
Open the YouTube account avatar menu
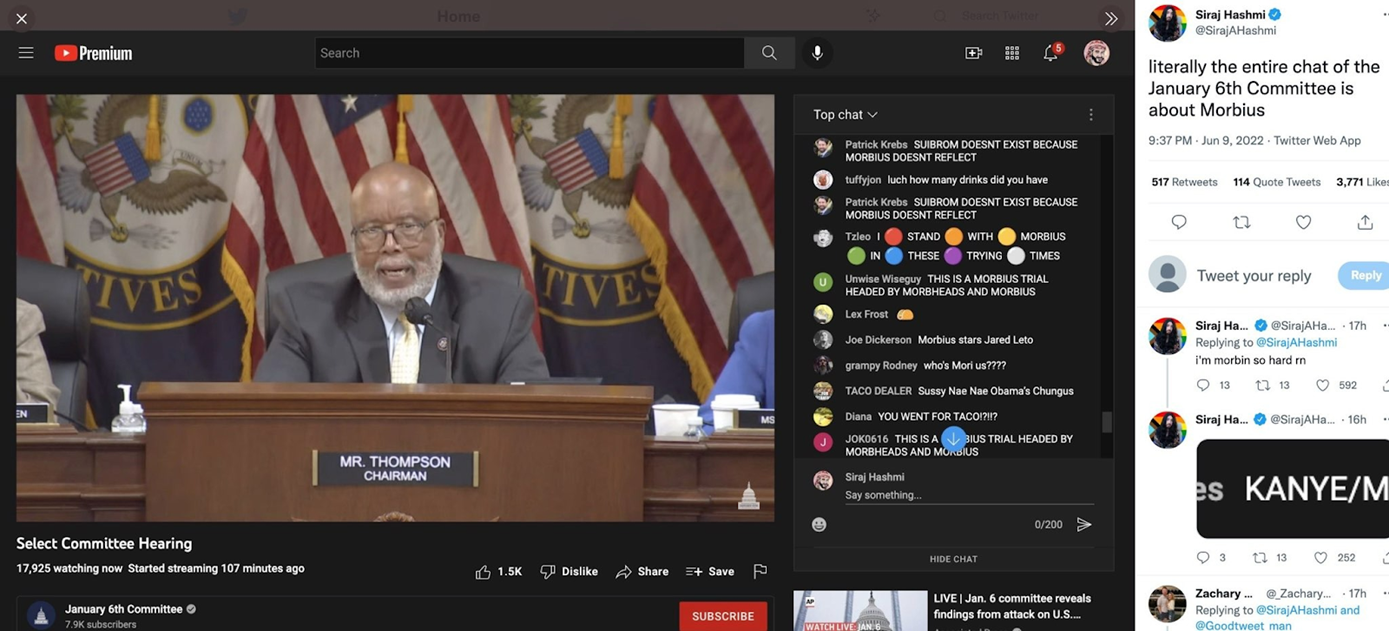tap(1097, 53)
